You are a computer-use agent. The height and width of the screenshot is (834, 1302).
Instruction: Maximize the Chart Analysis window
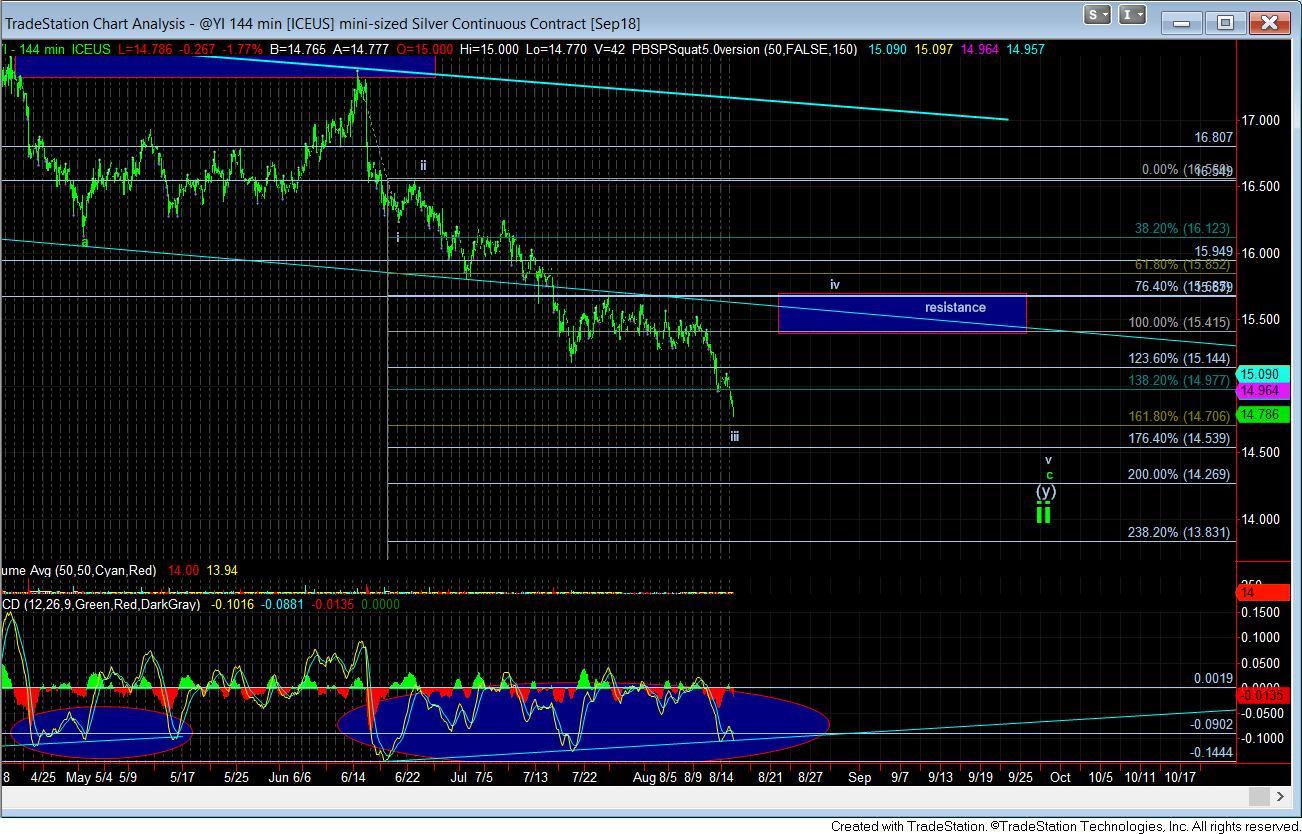(x=1225, y=22)
